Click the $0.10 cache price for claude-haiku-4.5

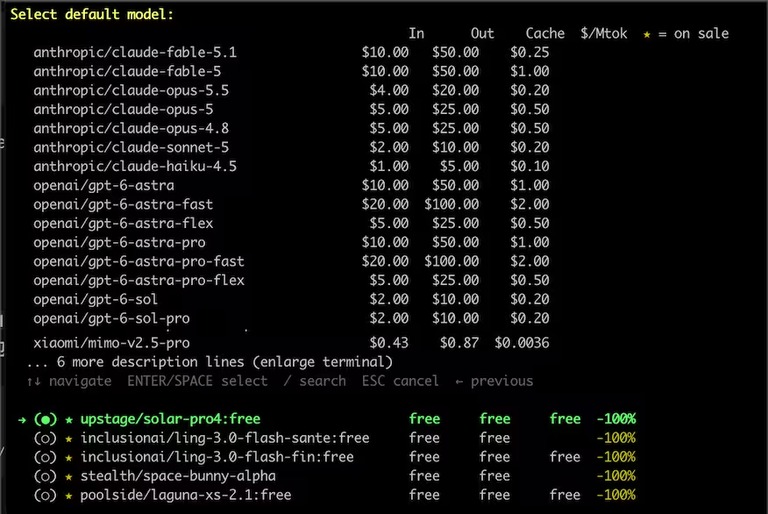click(530, 167)
